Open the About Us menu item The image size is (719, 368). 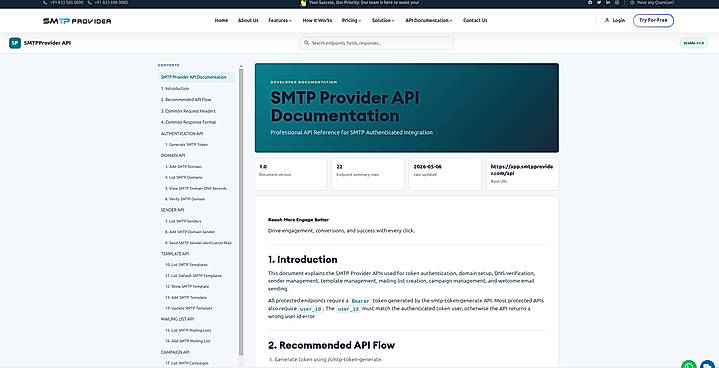248,21
